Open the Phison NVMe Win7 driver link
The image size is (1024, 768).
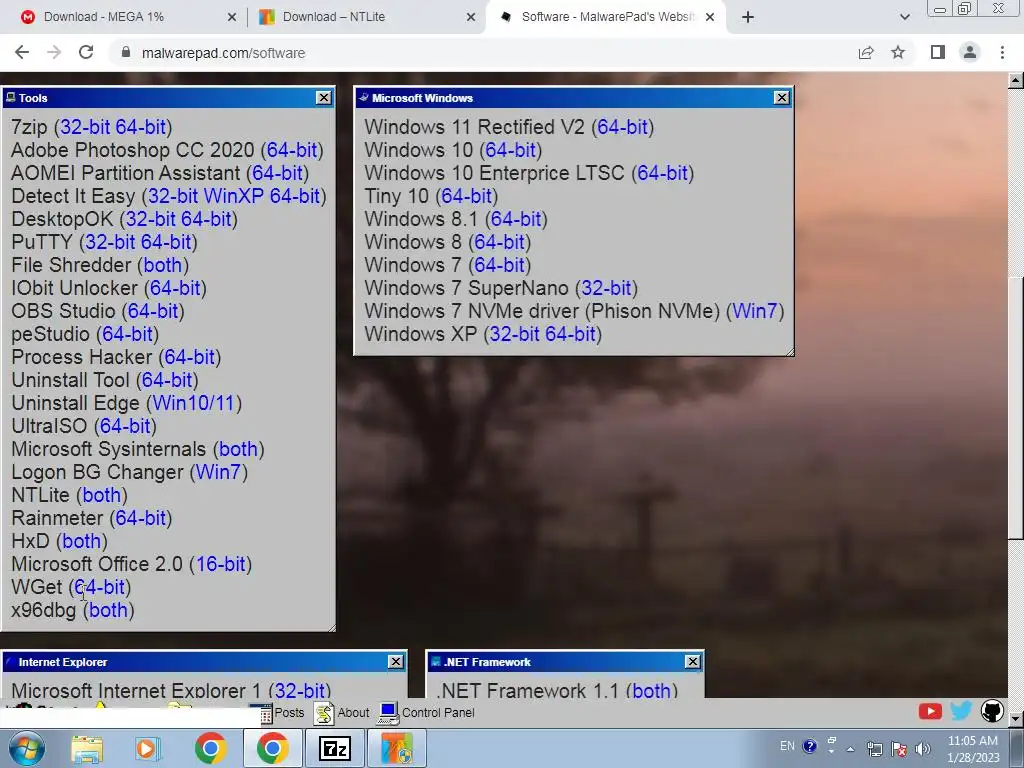[755, 311]
